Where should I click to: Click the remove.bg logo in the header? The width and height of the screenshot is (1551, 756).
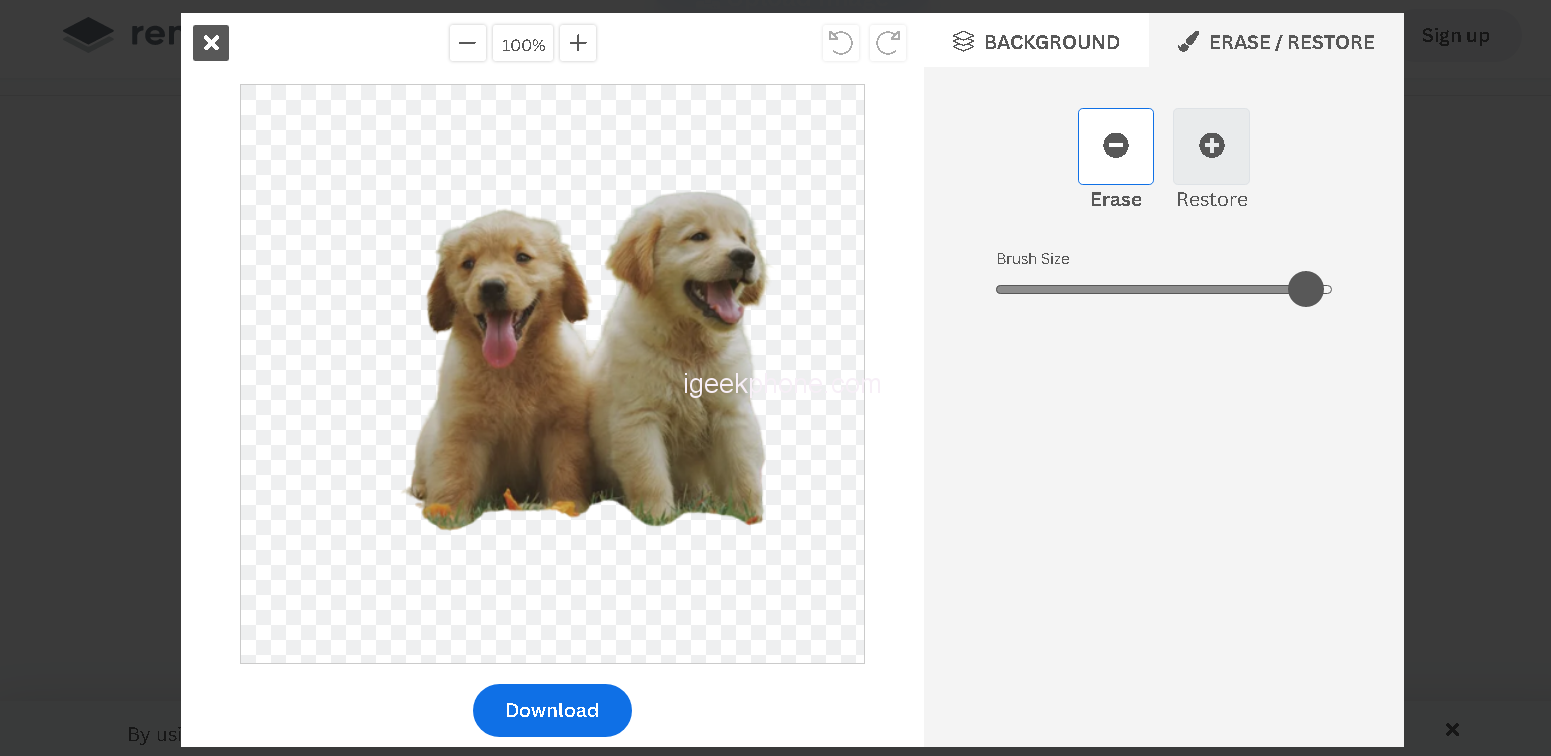[90, 35]
